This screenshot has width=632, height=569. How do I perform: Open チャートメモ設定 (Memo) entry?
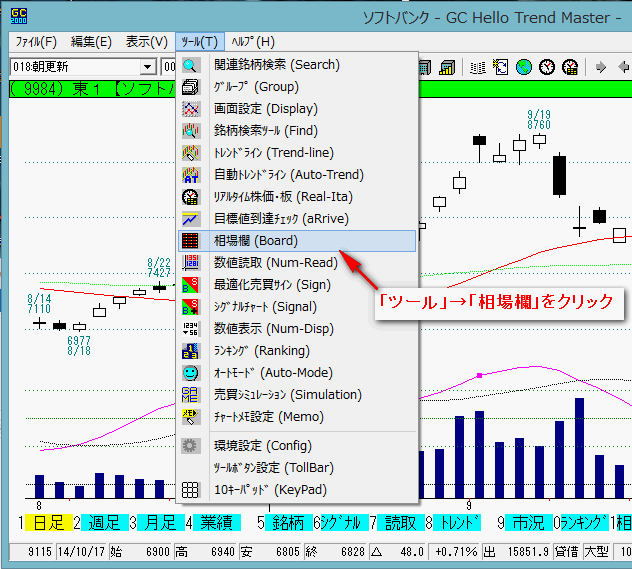pos(297,417)
